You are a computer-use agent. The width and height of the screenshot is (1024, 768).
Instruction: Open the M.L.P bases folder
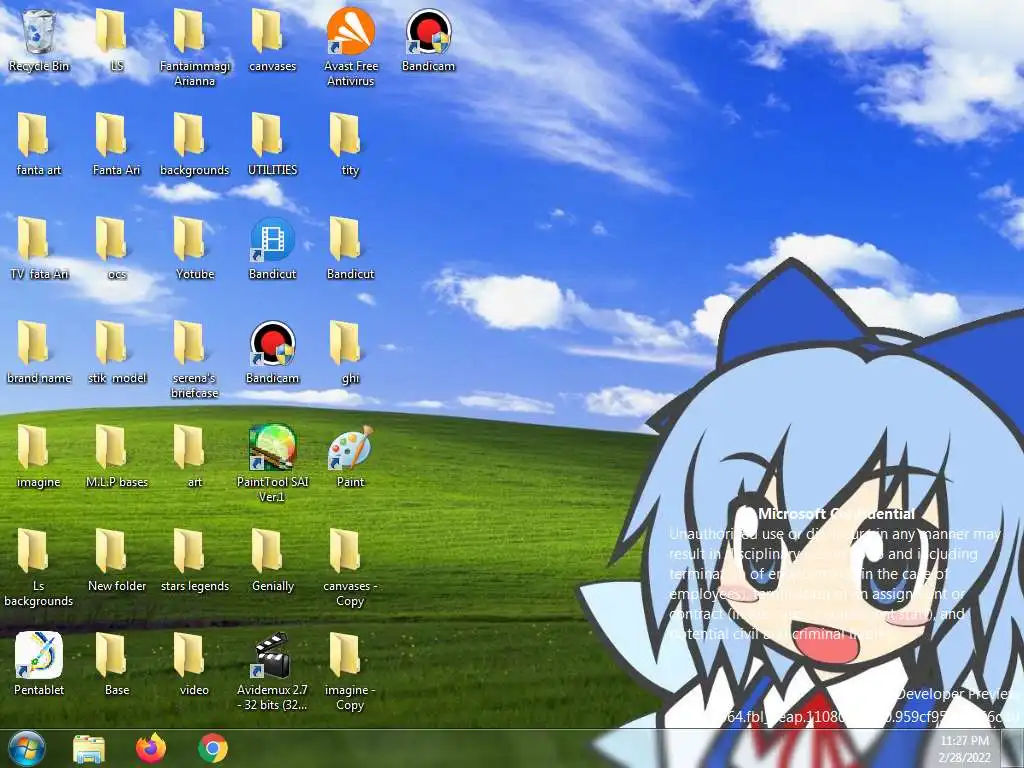116,456
